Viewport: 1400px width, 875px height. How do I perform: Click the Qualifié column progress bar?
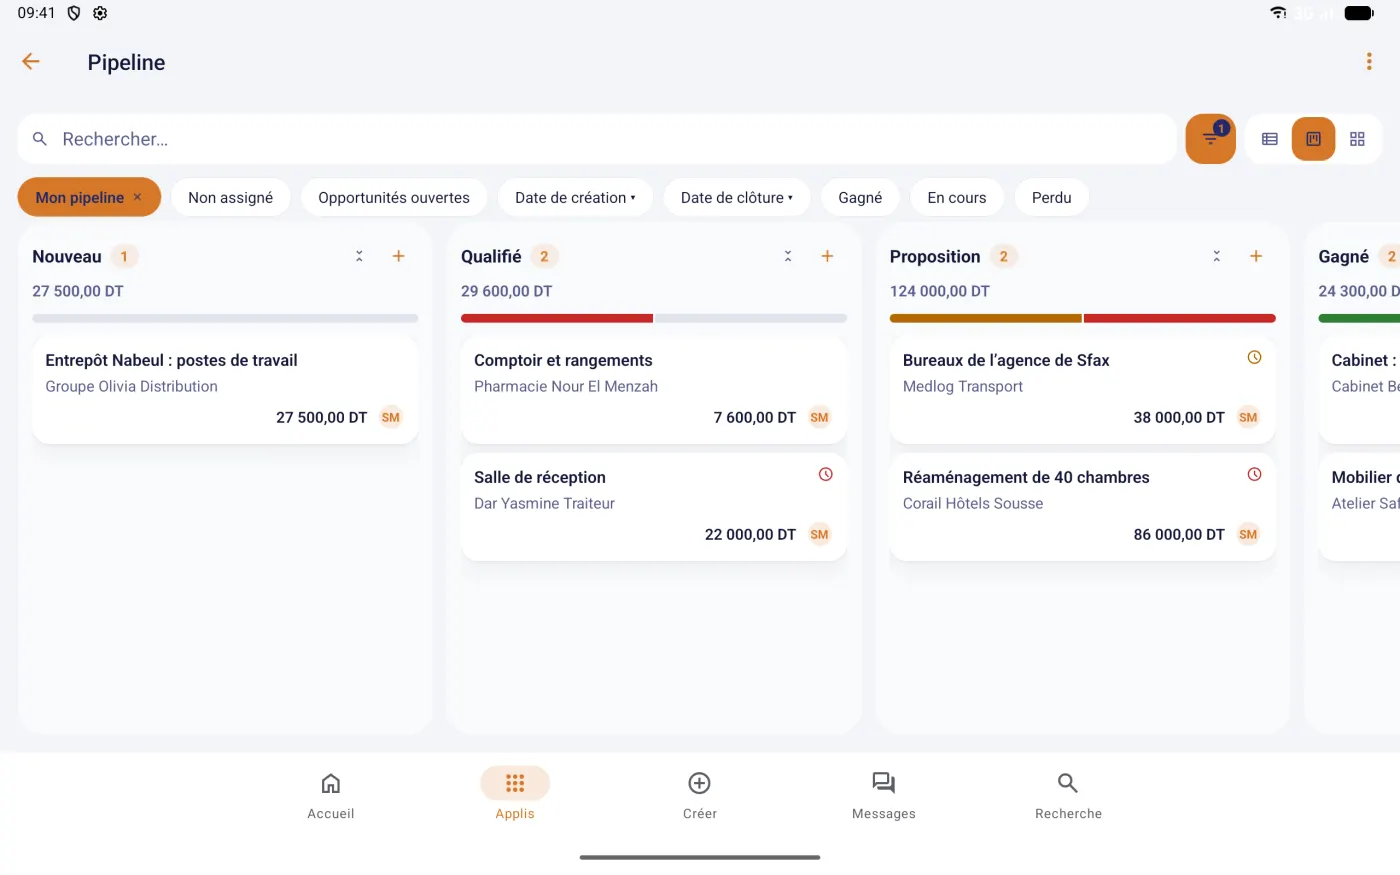pos(654,318)
